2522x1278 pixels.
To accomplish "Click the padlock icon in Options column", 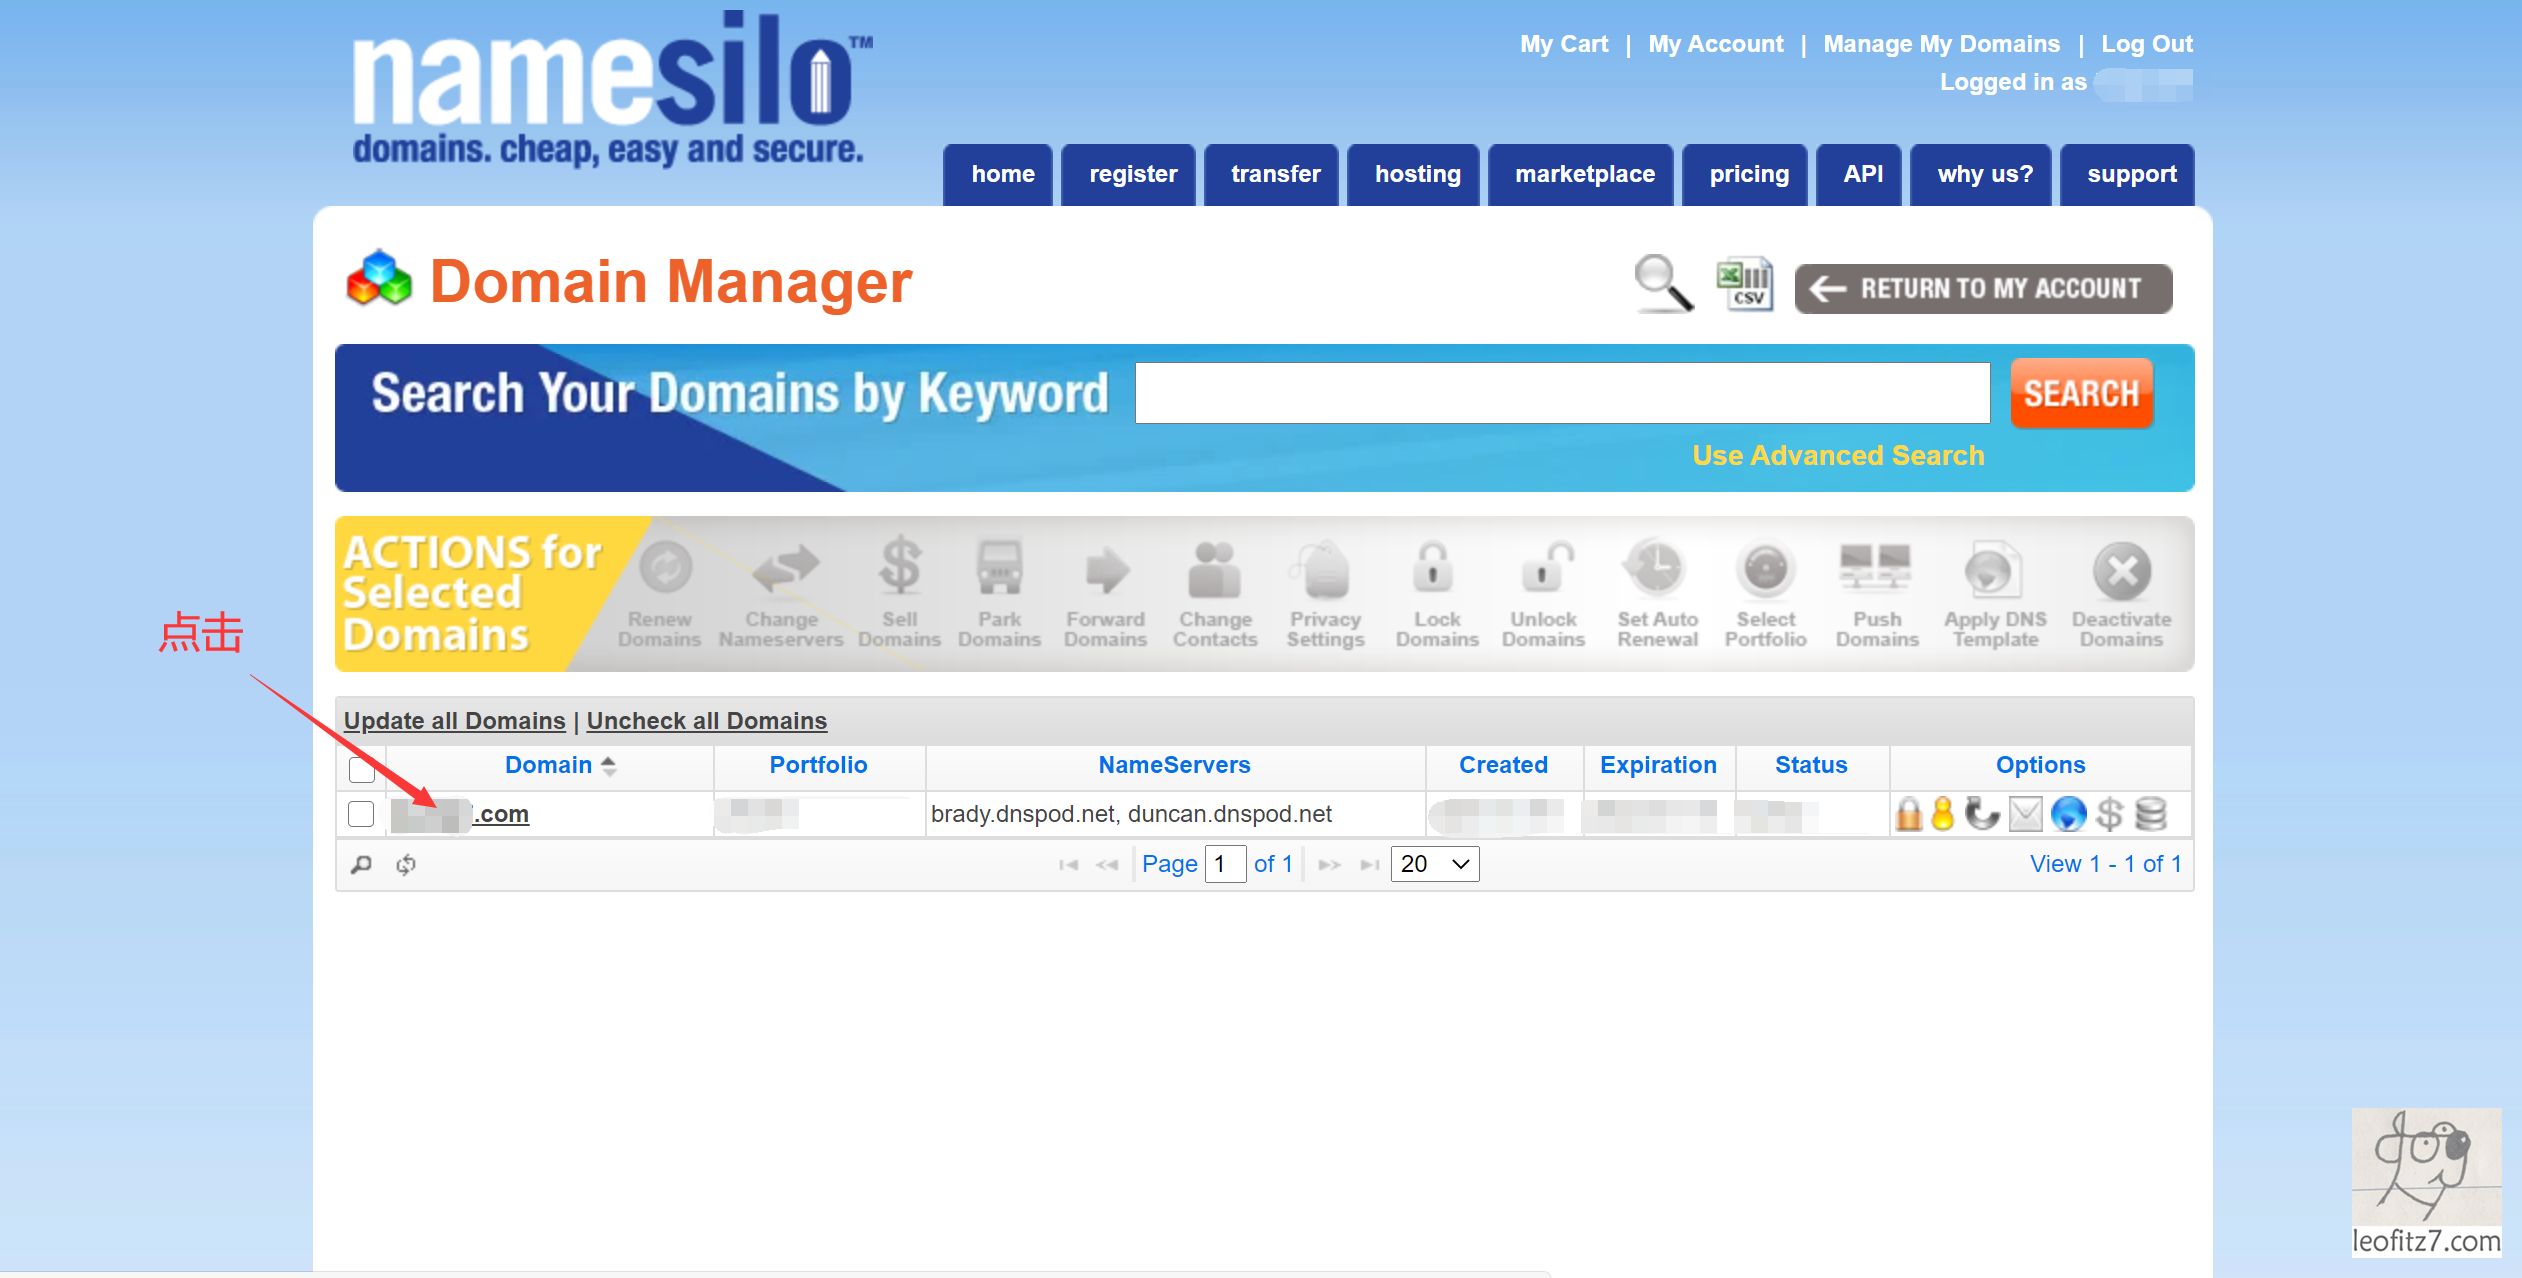I will 1908,814.
